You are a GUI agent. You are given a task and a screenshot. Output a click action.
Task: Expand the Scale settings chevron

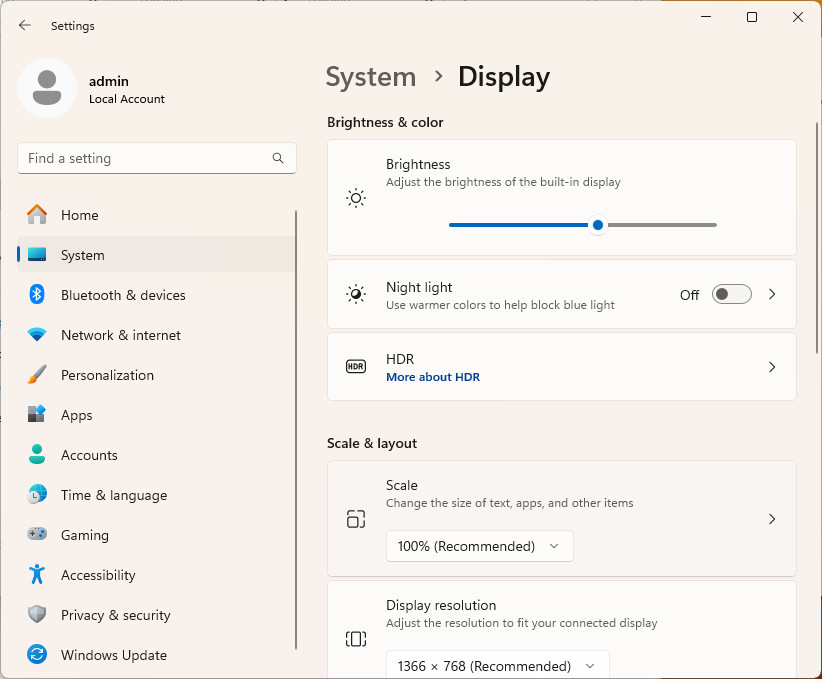[x=772, y=519]
